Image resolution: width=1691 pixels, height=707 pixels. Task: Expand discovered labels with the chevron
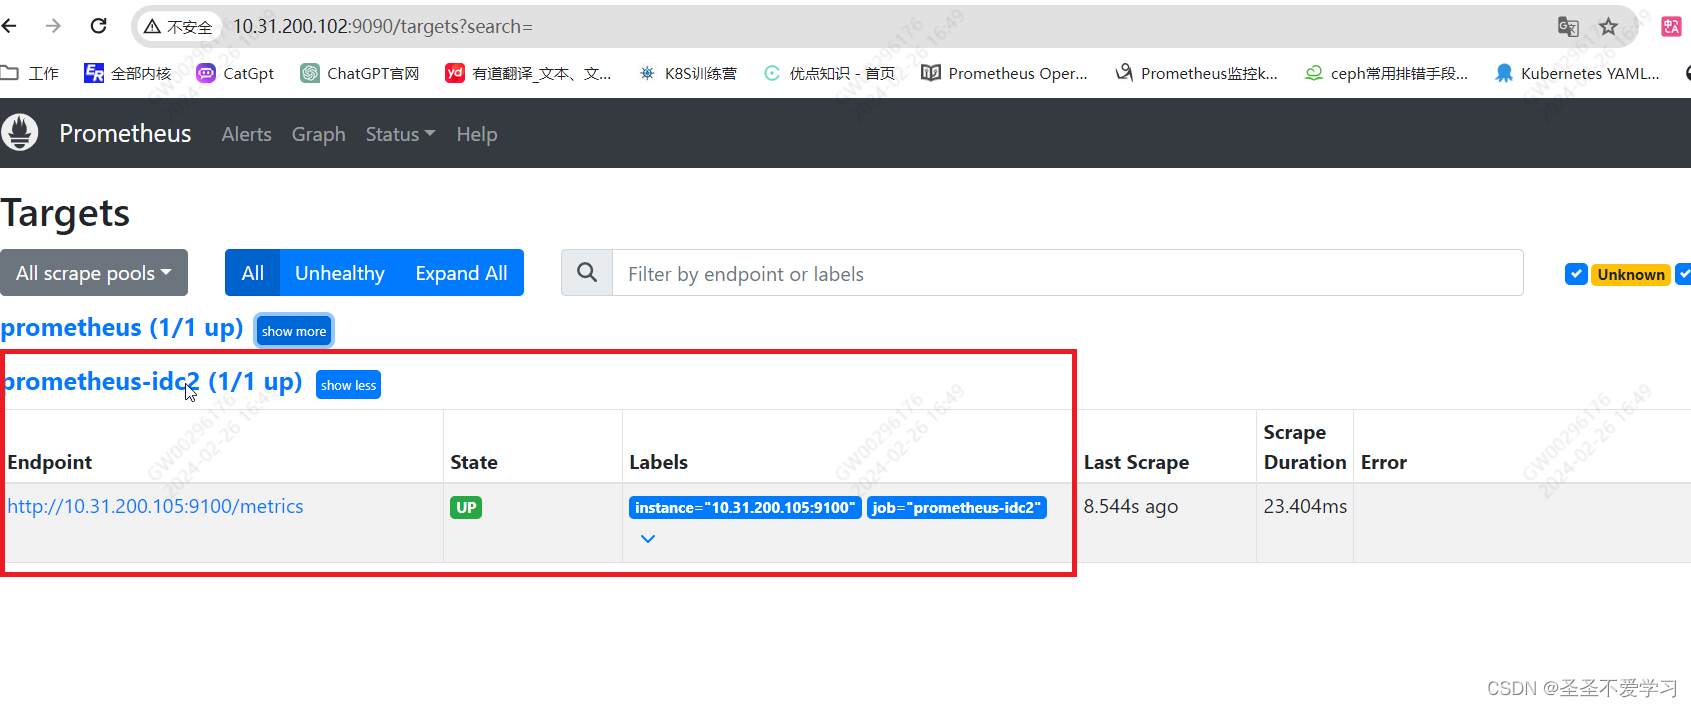point(648,538)
